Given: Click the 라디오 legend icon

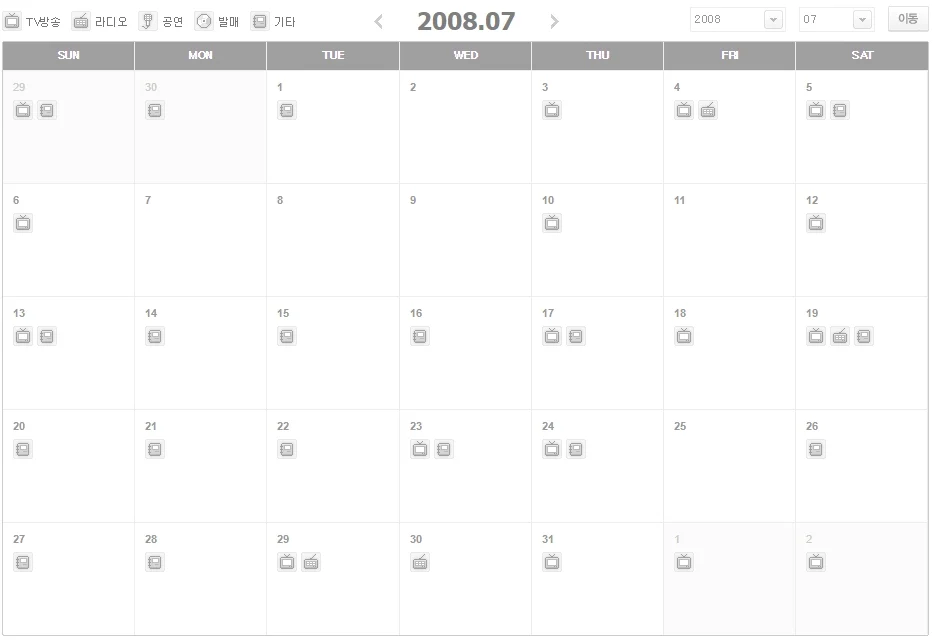Looking at the screenshot, I should tap(81, 21).
